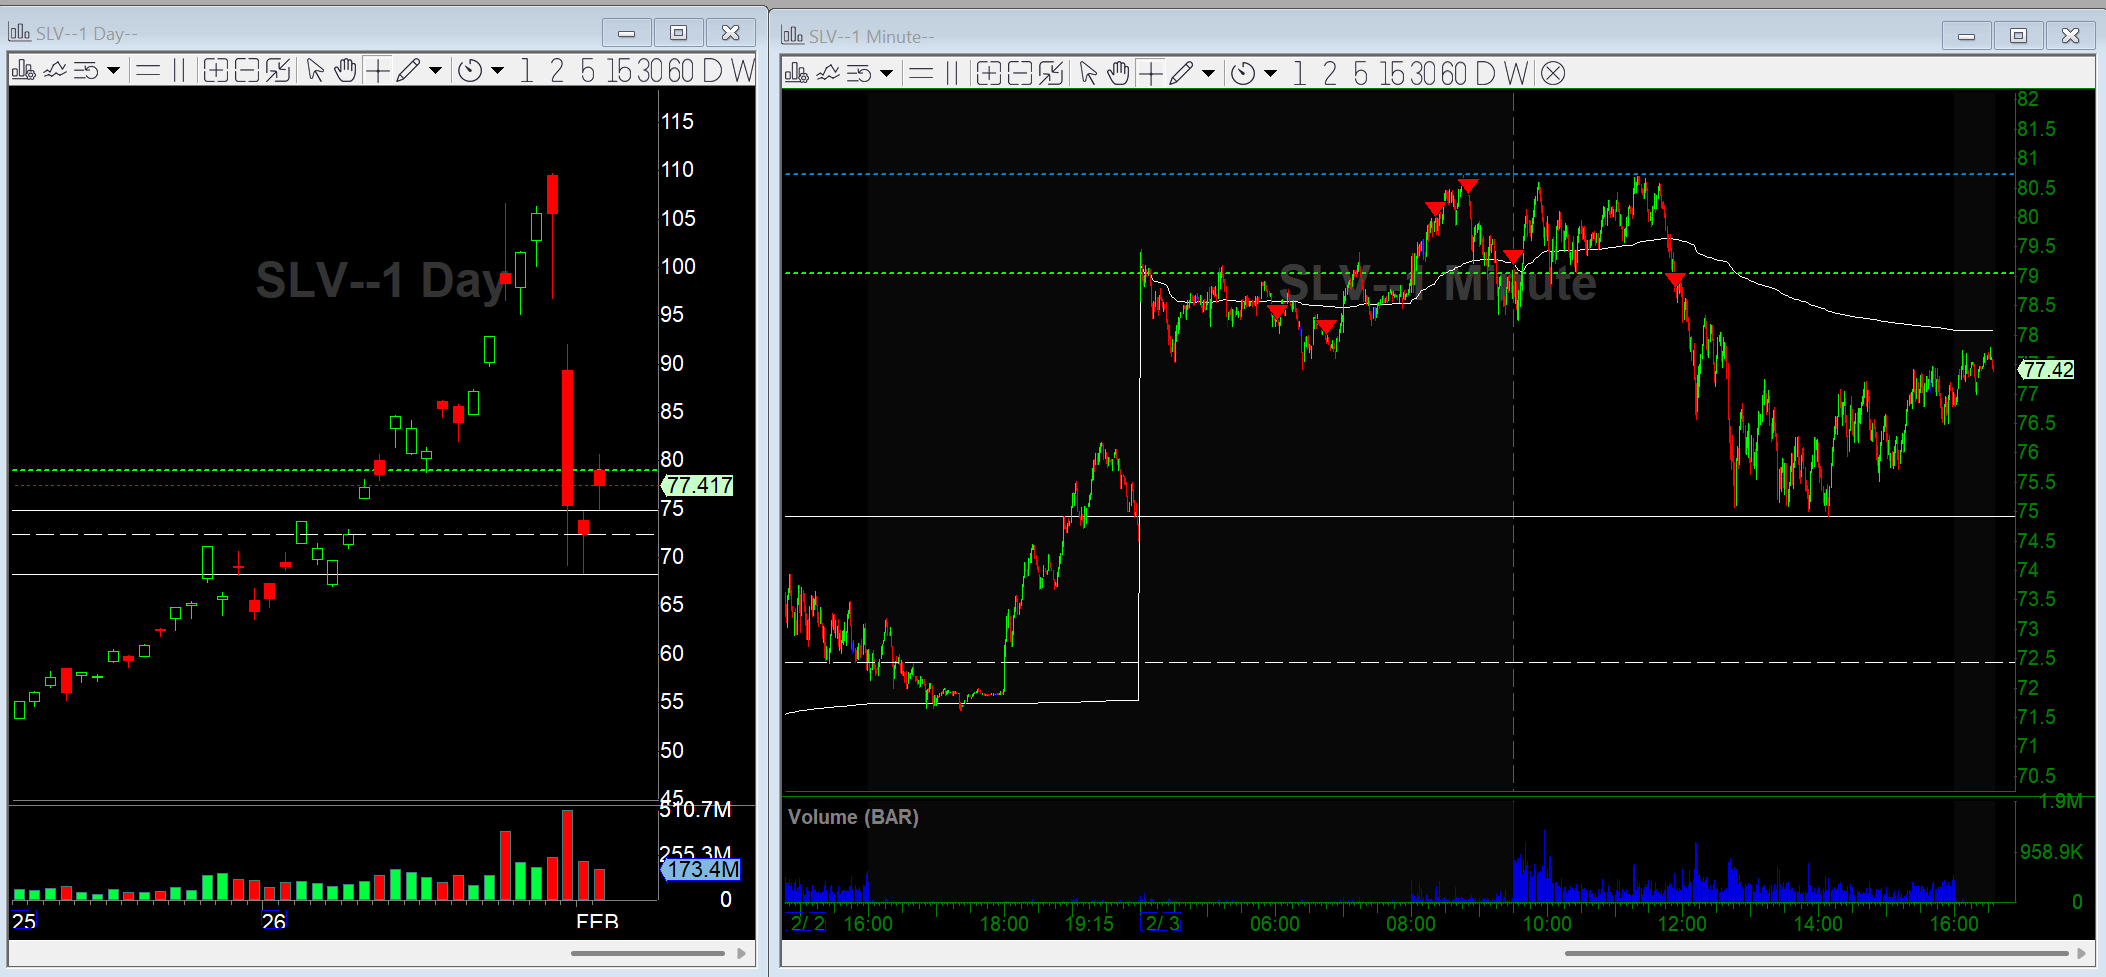Image resolution: width=2106 pixels, height=977 pixels.
Task: Switch Day window chart to 60 minute interval
Action: [x=681, y=71]
